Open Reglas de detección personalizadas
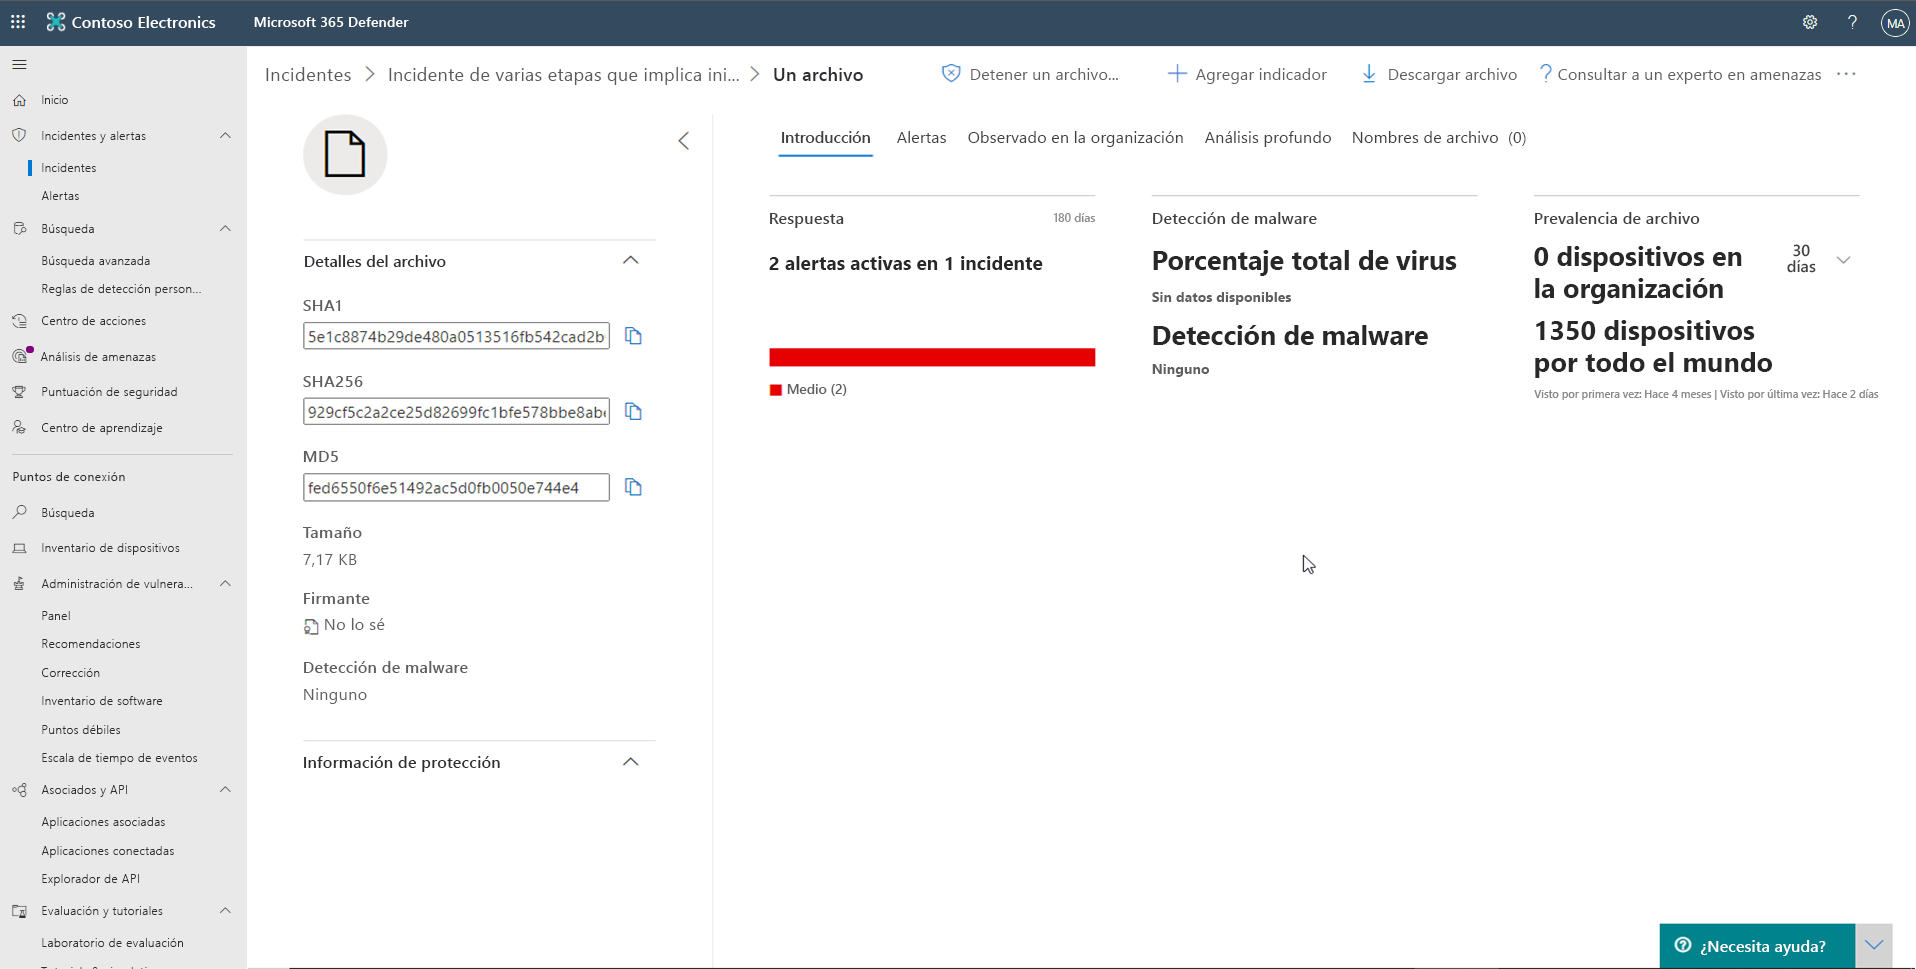The height and width of the screenshot is (969, 1916). pos(121,289)
